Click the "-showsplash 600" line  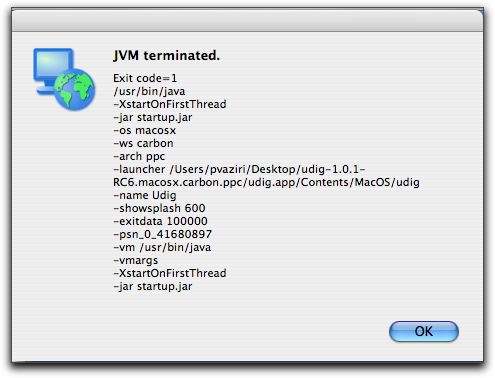[159, 208]
